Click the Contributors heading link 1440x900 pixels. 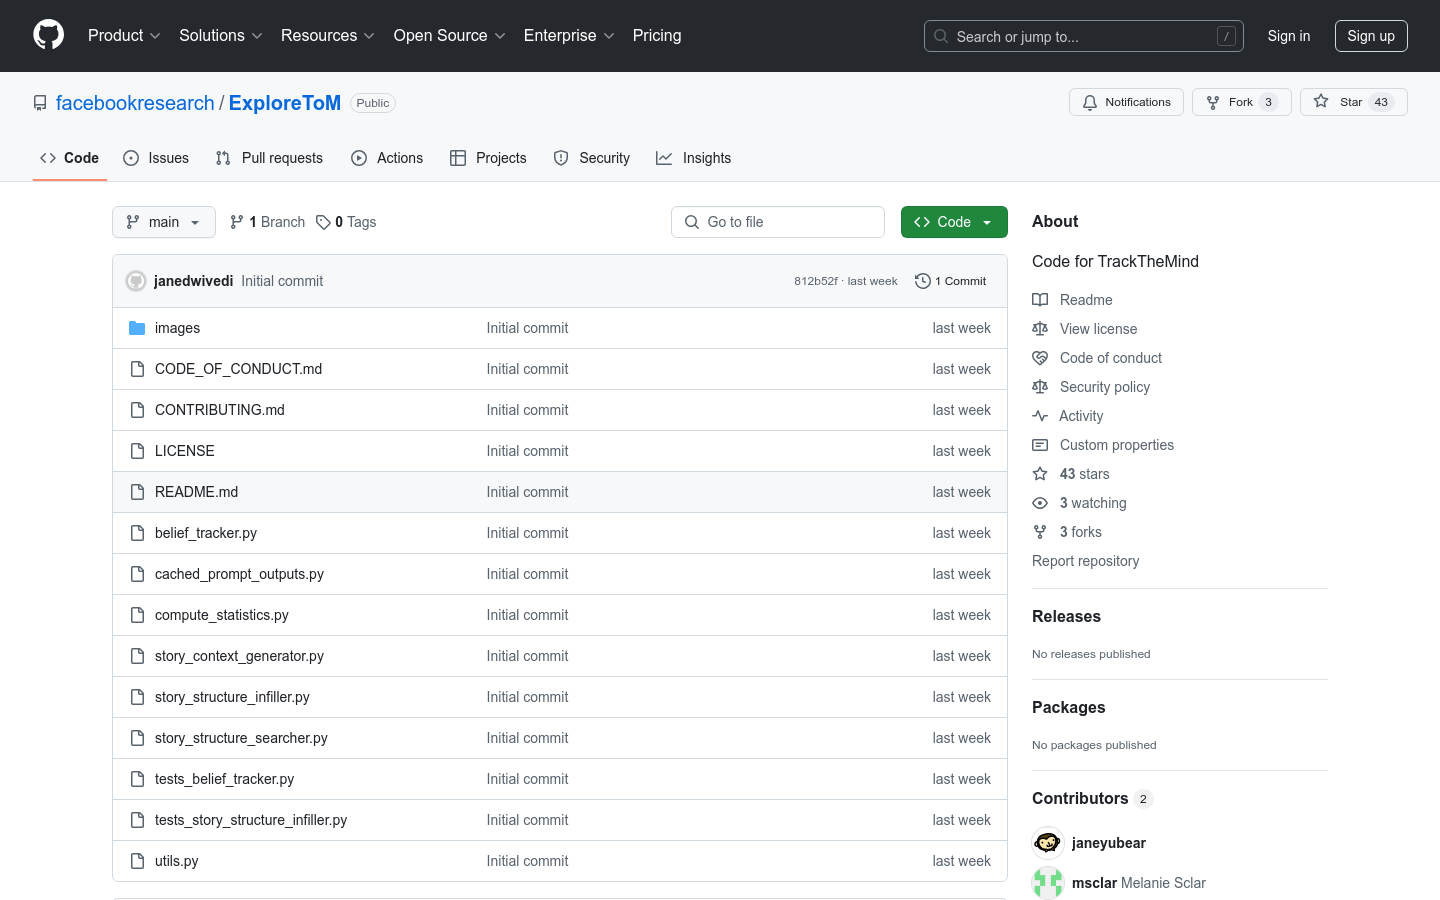click(1092, 798)
